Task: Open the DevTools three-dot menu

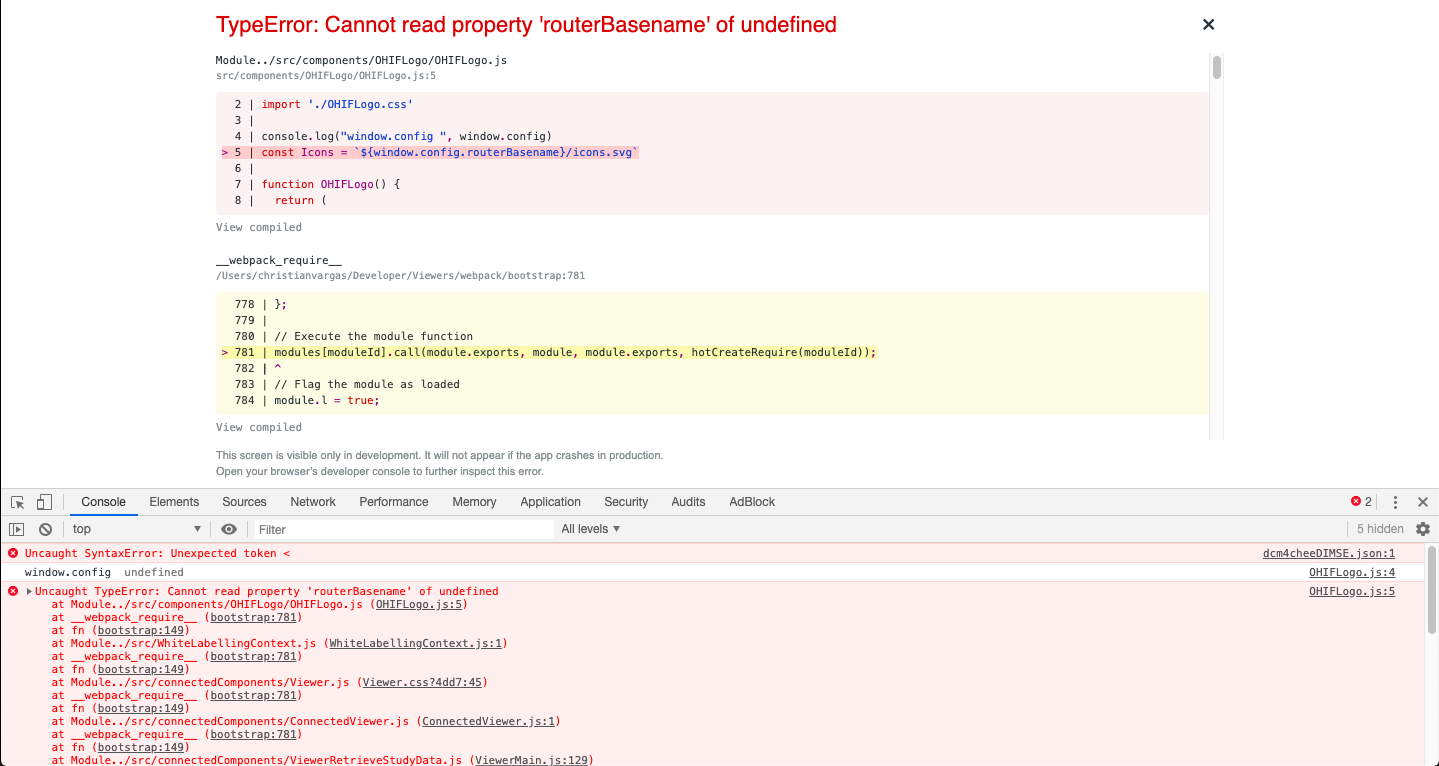Action: pos(1395,501)
